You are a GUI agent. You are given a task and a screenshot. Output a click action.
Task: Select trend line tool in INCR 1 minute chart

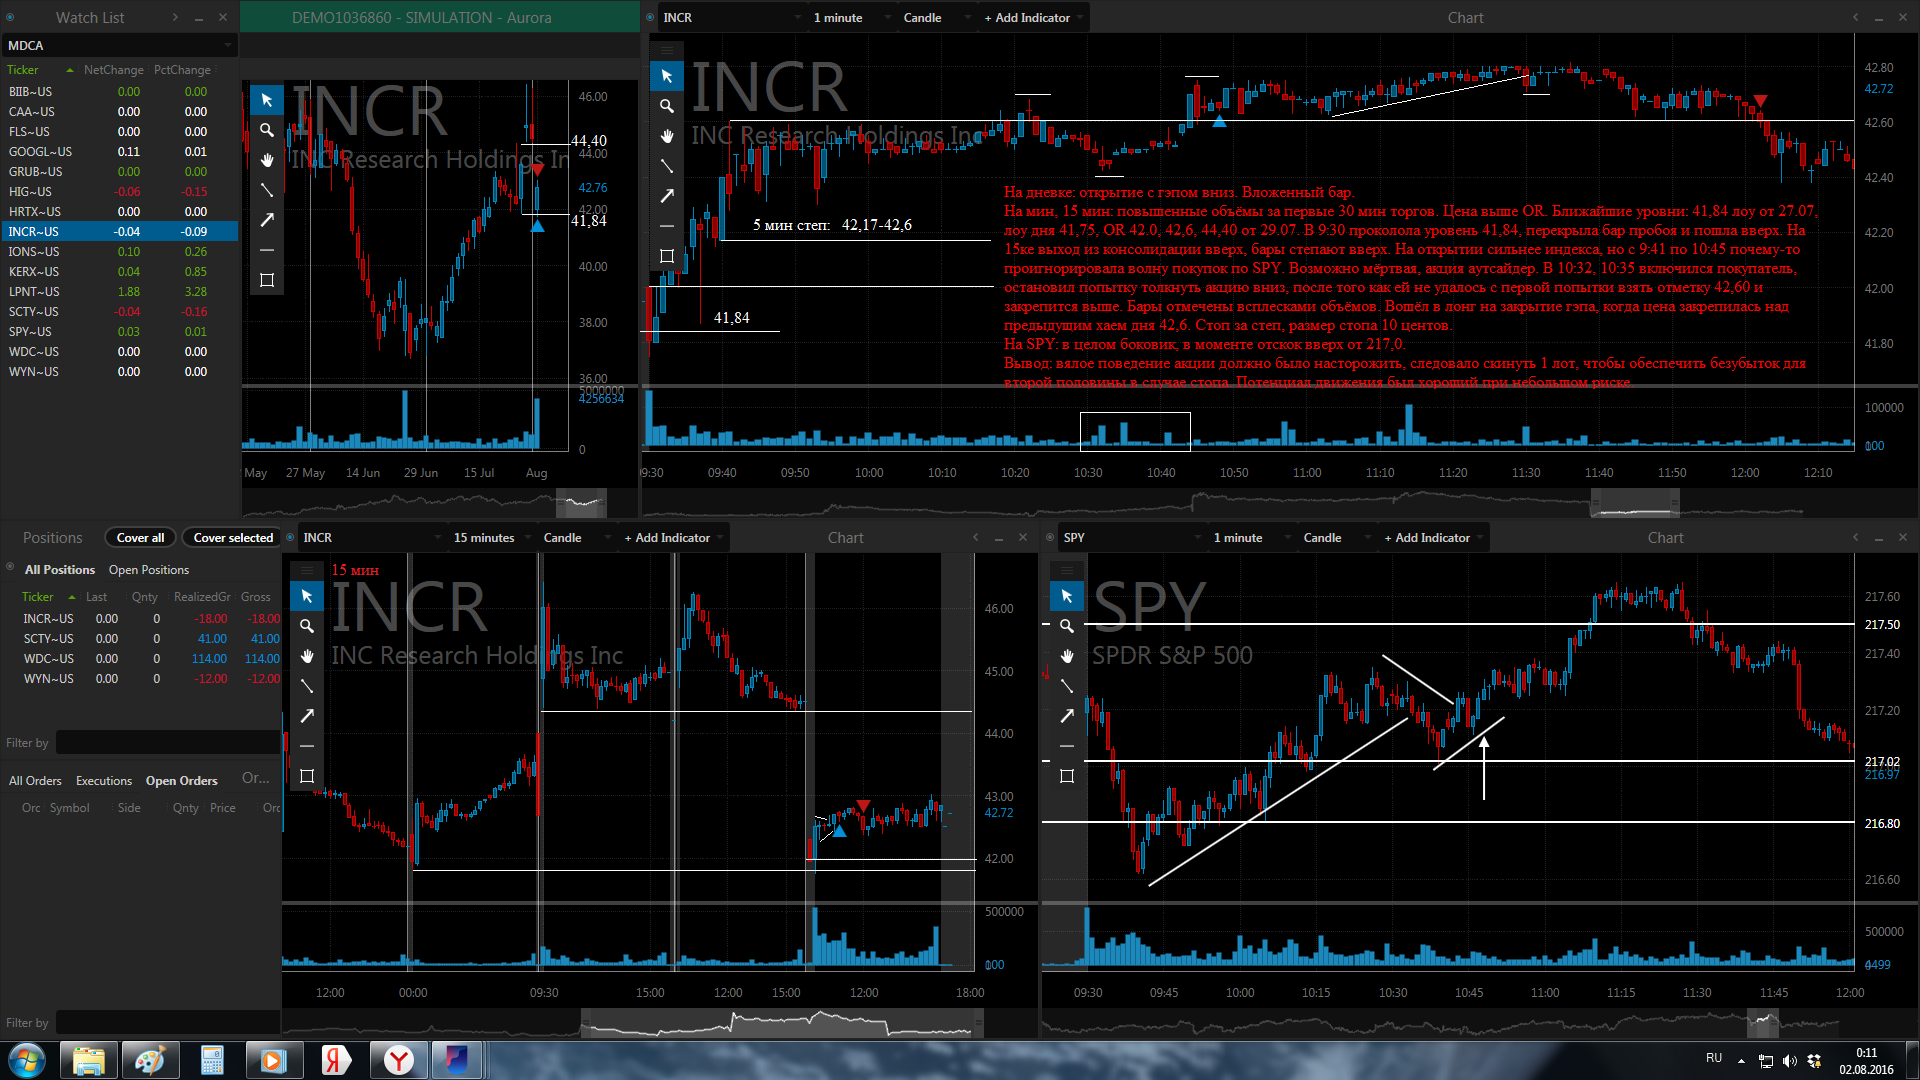click(x=667, y=166)
